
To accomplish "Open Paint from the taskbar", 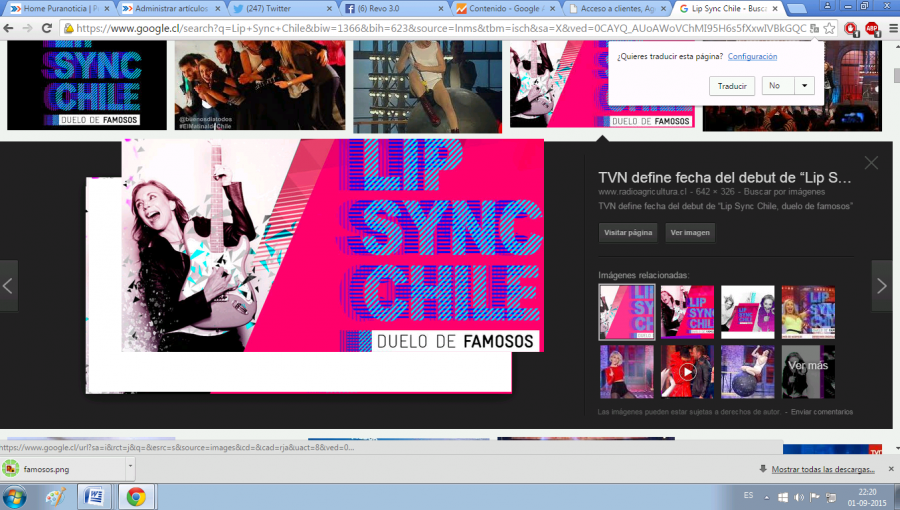I will (56, 497).
